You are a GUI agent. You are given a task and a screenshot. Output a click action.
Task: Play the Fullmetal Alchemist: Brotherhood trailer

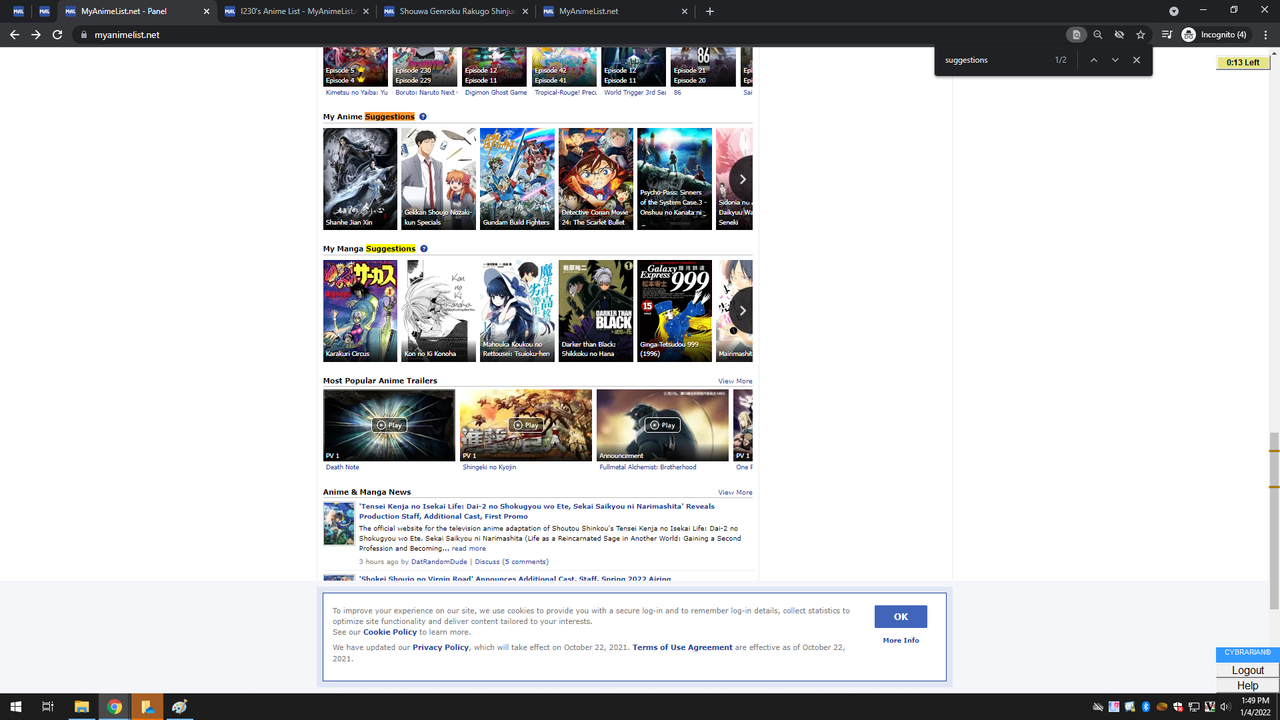click(662, 425)
